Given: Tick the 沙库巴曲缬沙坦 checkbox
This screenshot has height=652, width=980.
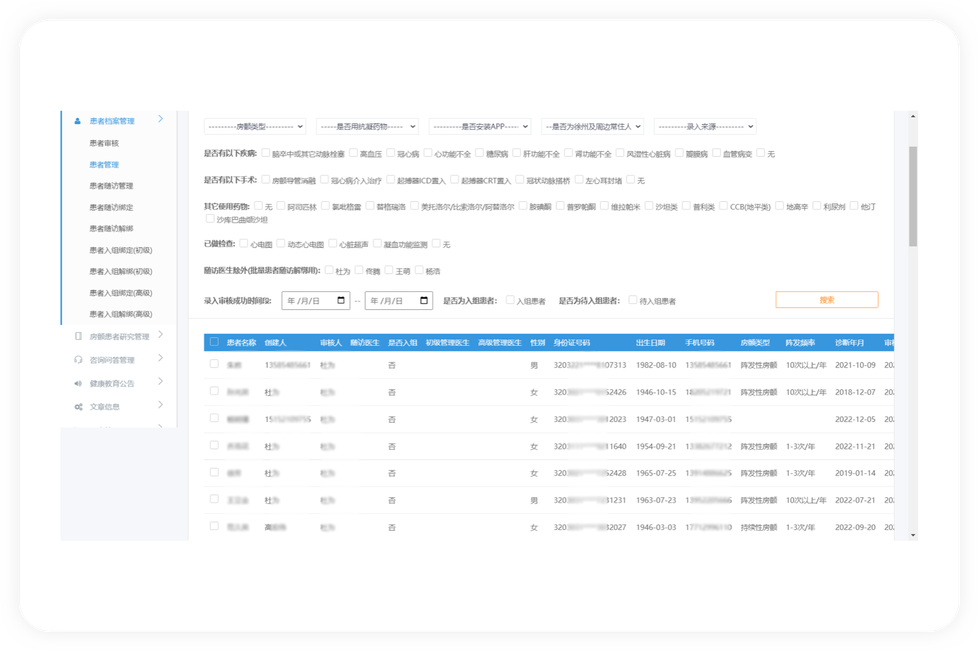Looking at the screenshot, I should pyautogui.click(x=210, y=219).
